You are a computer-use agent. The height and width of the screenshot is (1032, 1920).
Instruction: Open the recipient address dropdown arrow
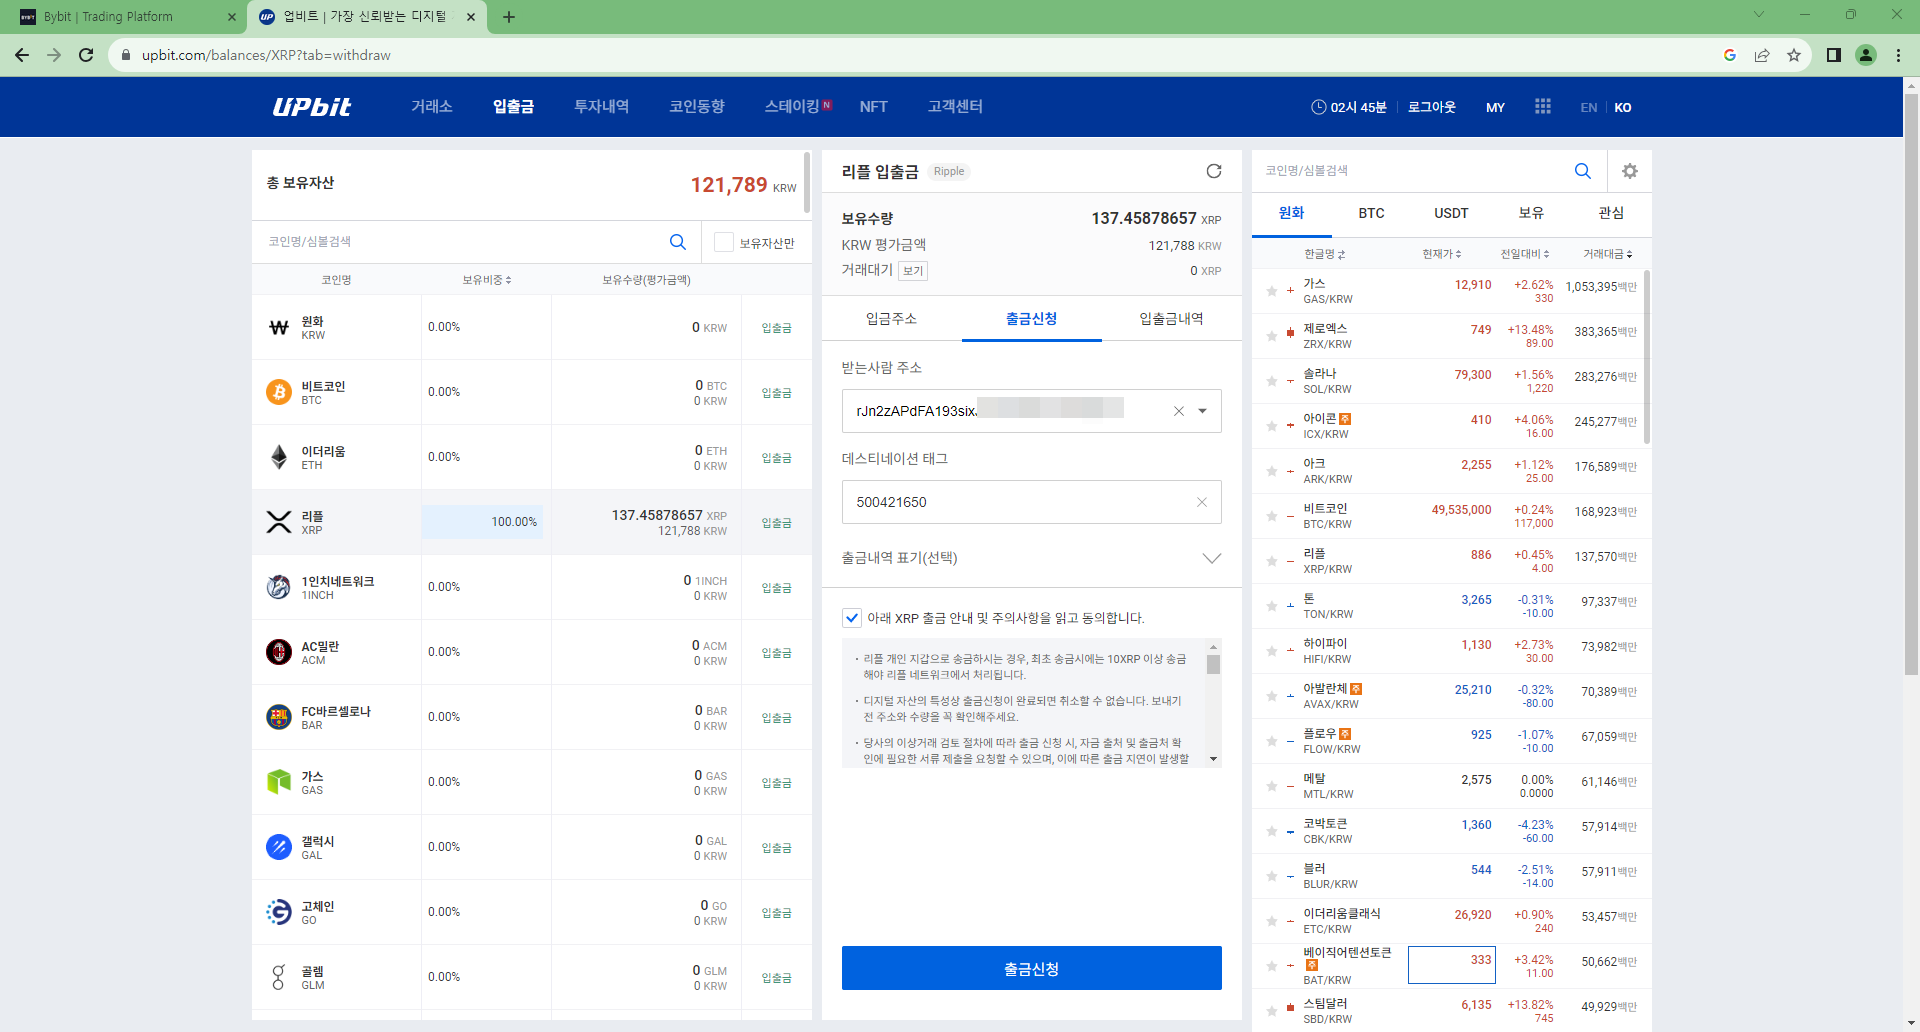click(x=1202, y=411)
